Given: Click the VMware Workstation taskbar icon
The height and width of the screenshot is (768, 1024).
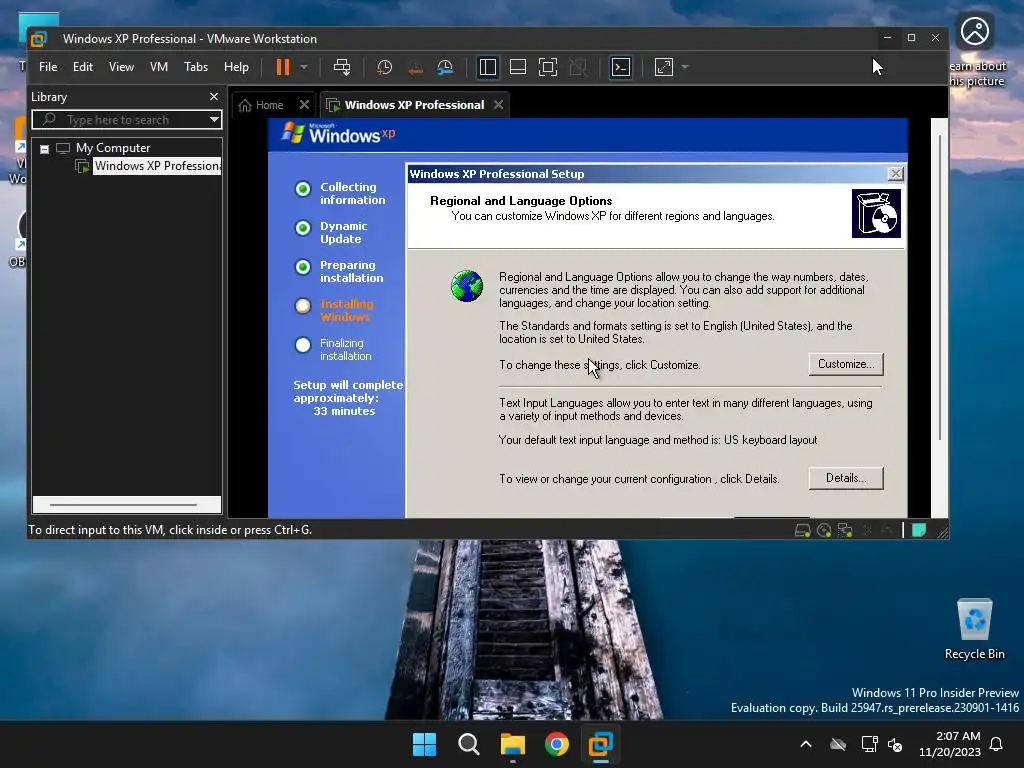Looking at the screenshot, I should point(600,744).
